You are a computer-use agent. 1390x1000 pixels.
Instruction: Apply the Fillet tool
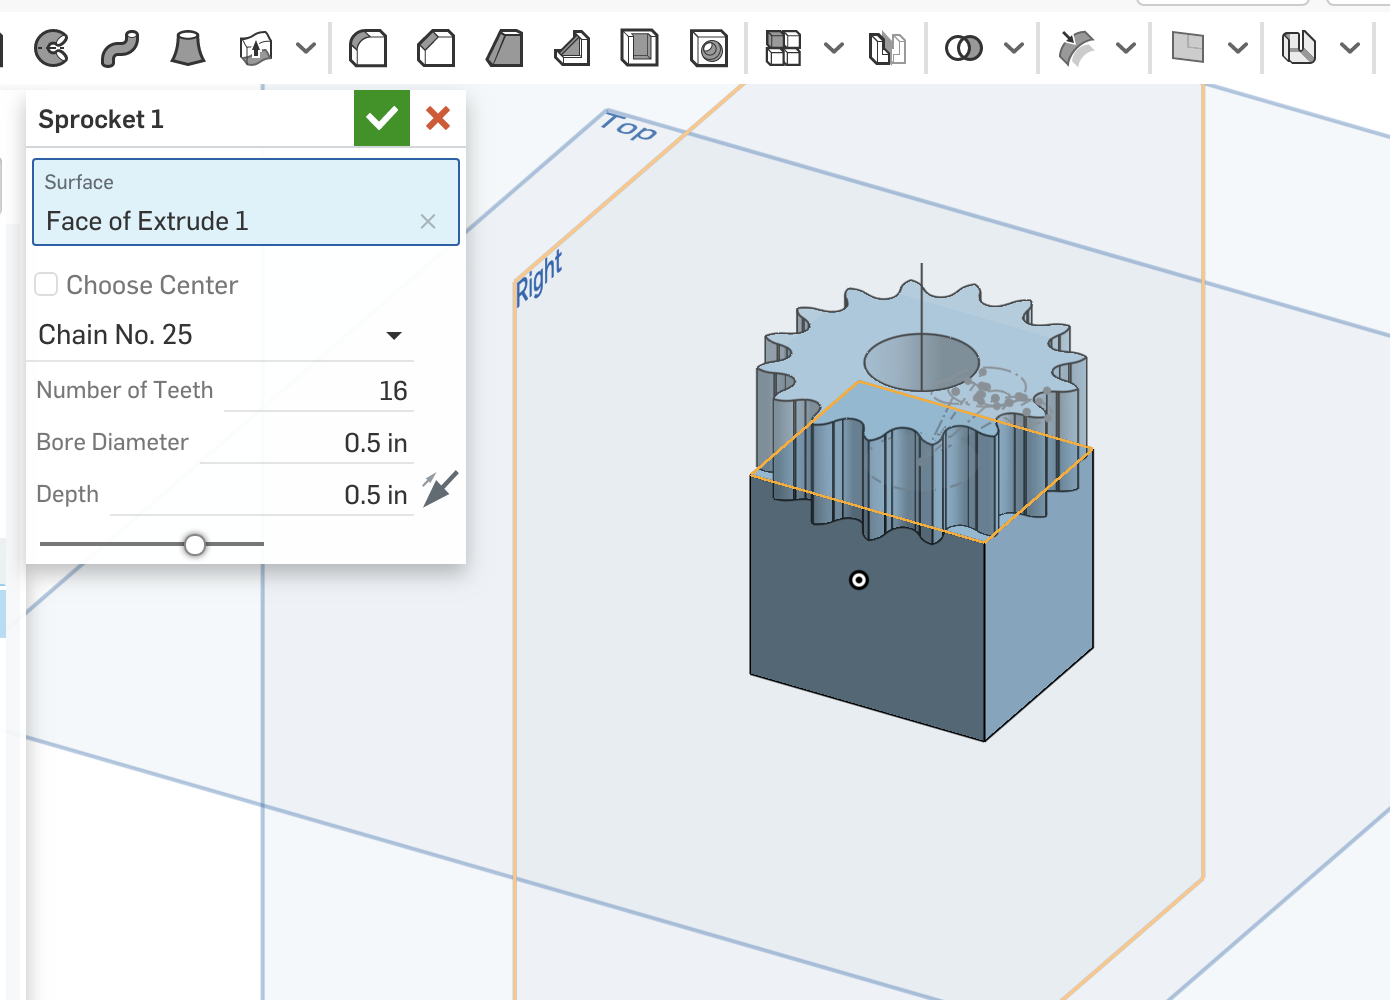click(x=368, y=47)
